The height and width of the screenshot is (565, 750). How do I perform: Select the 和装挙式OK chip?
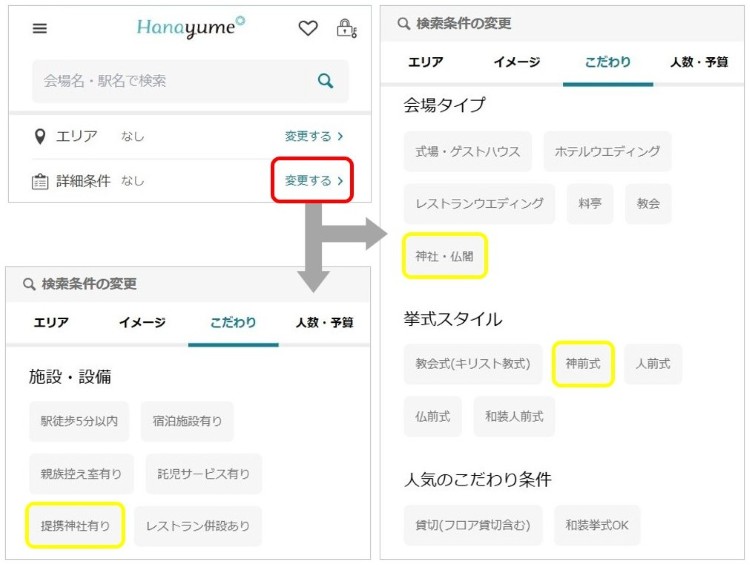point(597,525)
